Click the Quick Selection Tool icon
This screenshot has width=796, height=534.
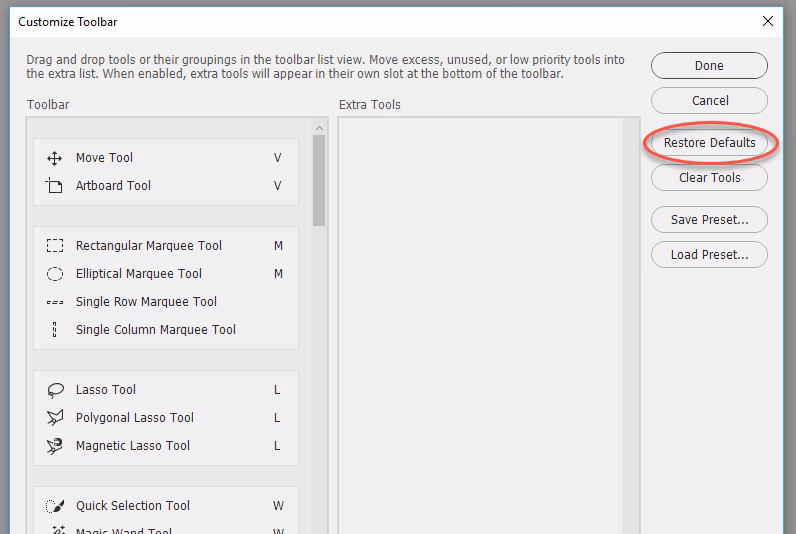[x=55, y=506]
